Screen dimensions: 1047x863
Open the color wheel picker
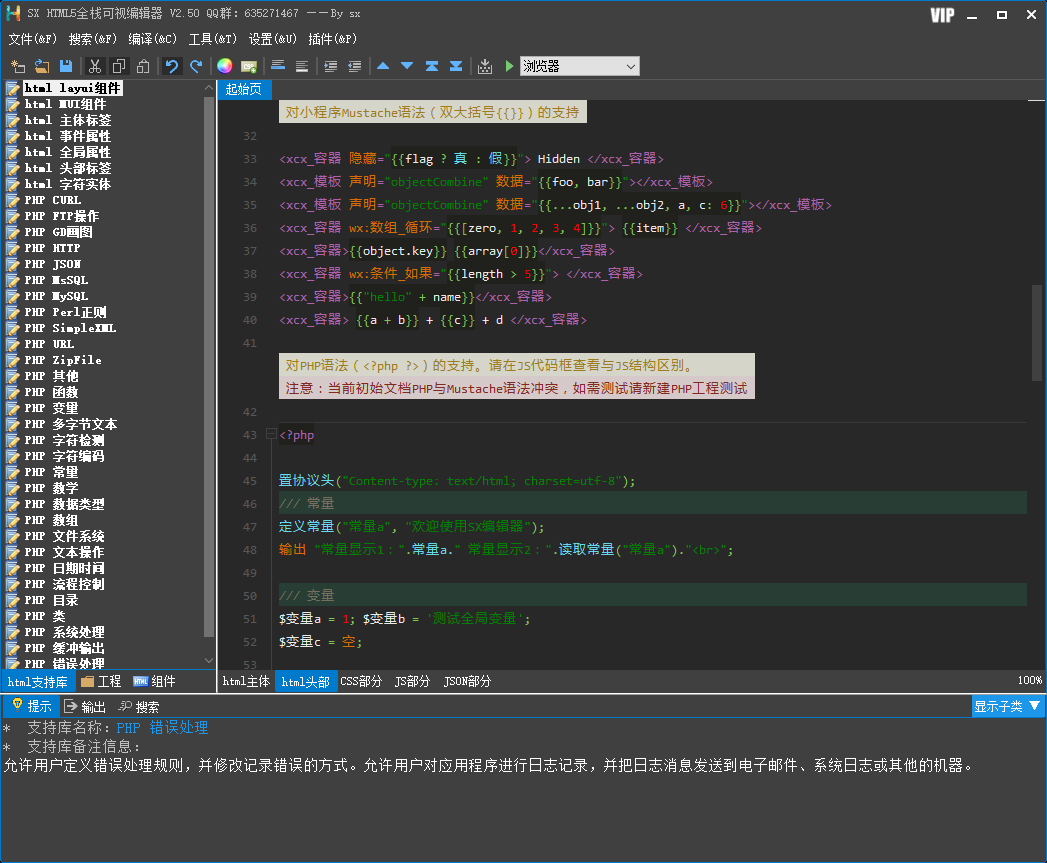pos(225,67)
